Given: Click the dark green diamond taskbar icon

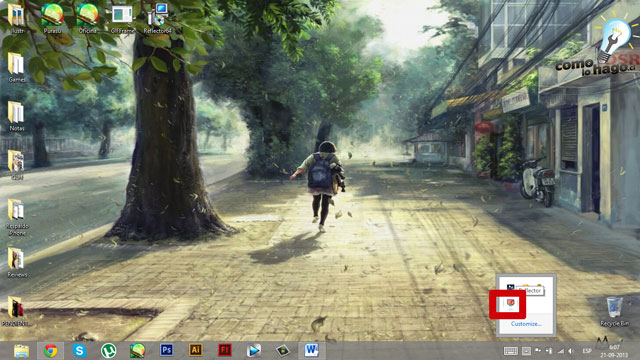Looking at the screenshot, I should pyautogui.click(x=282, y=351).
